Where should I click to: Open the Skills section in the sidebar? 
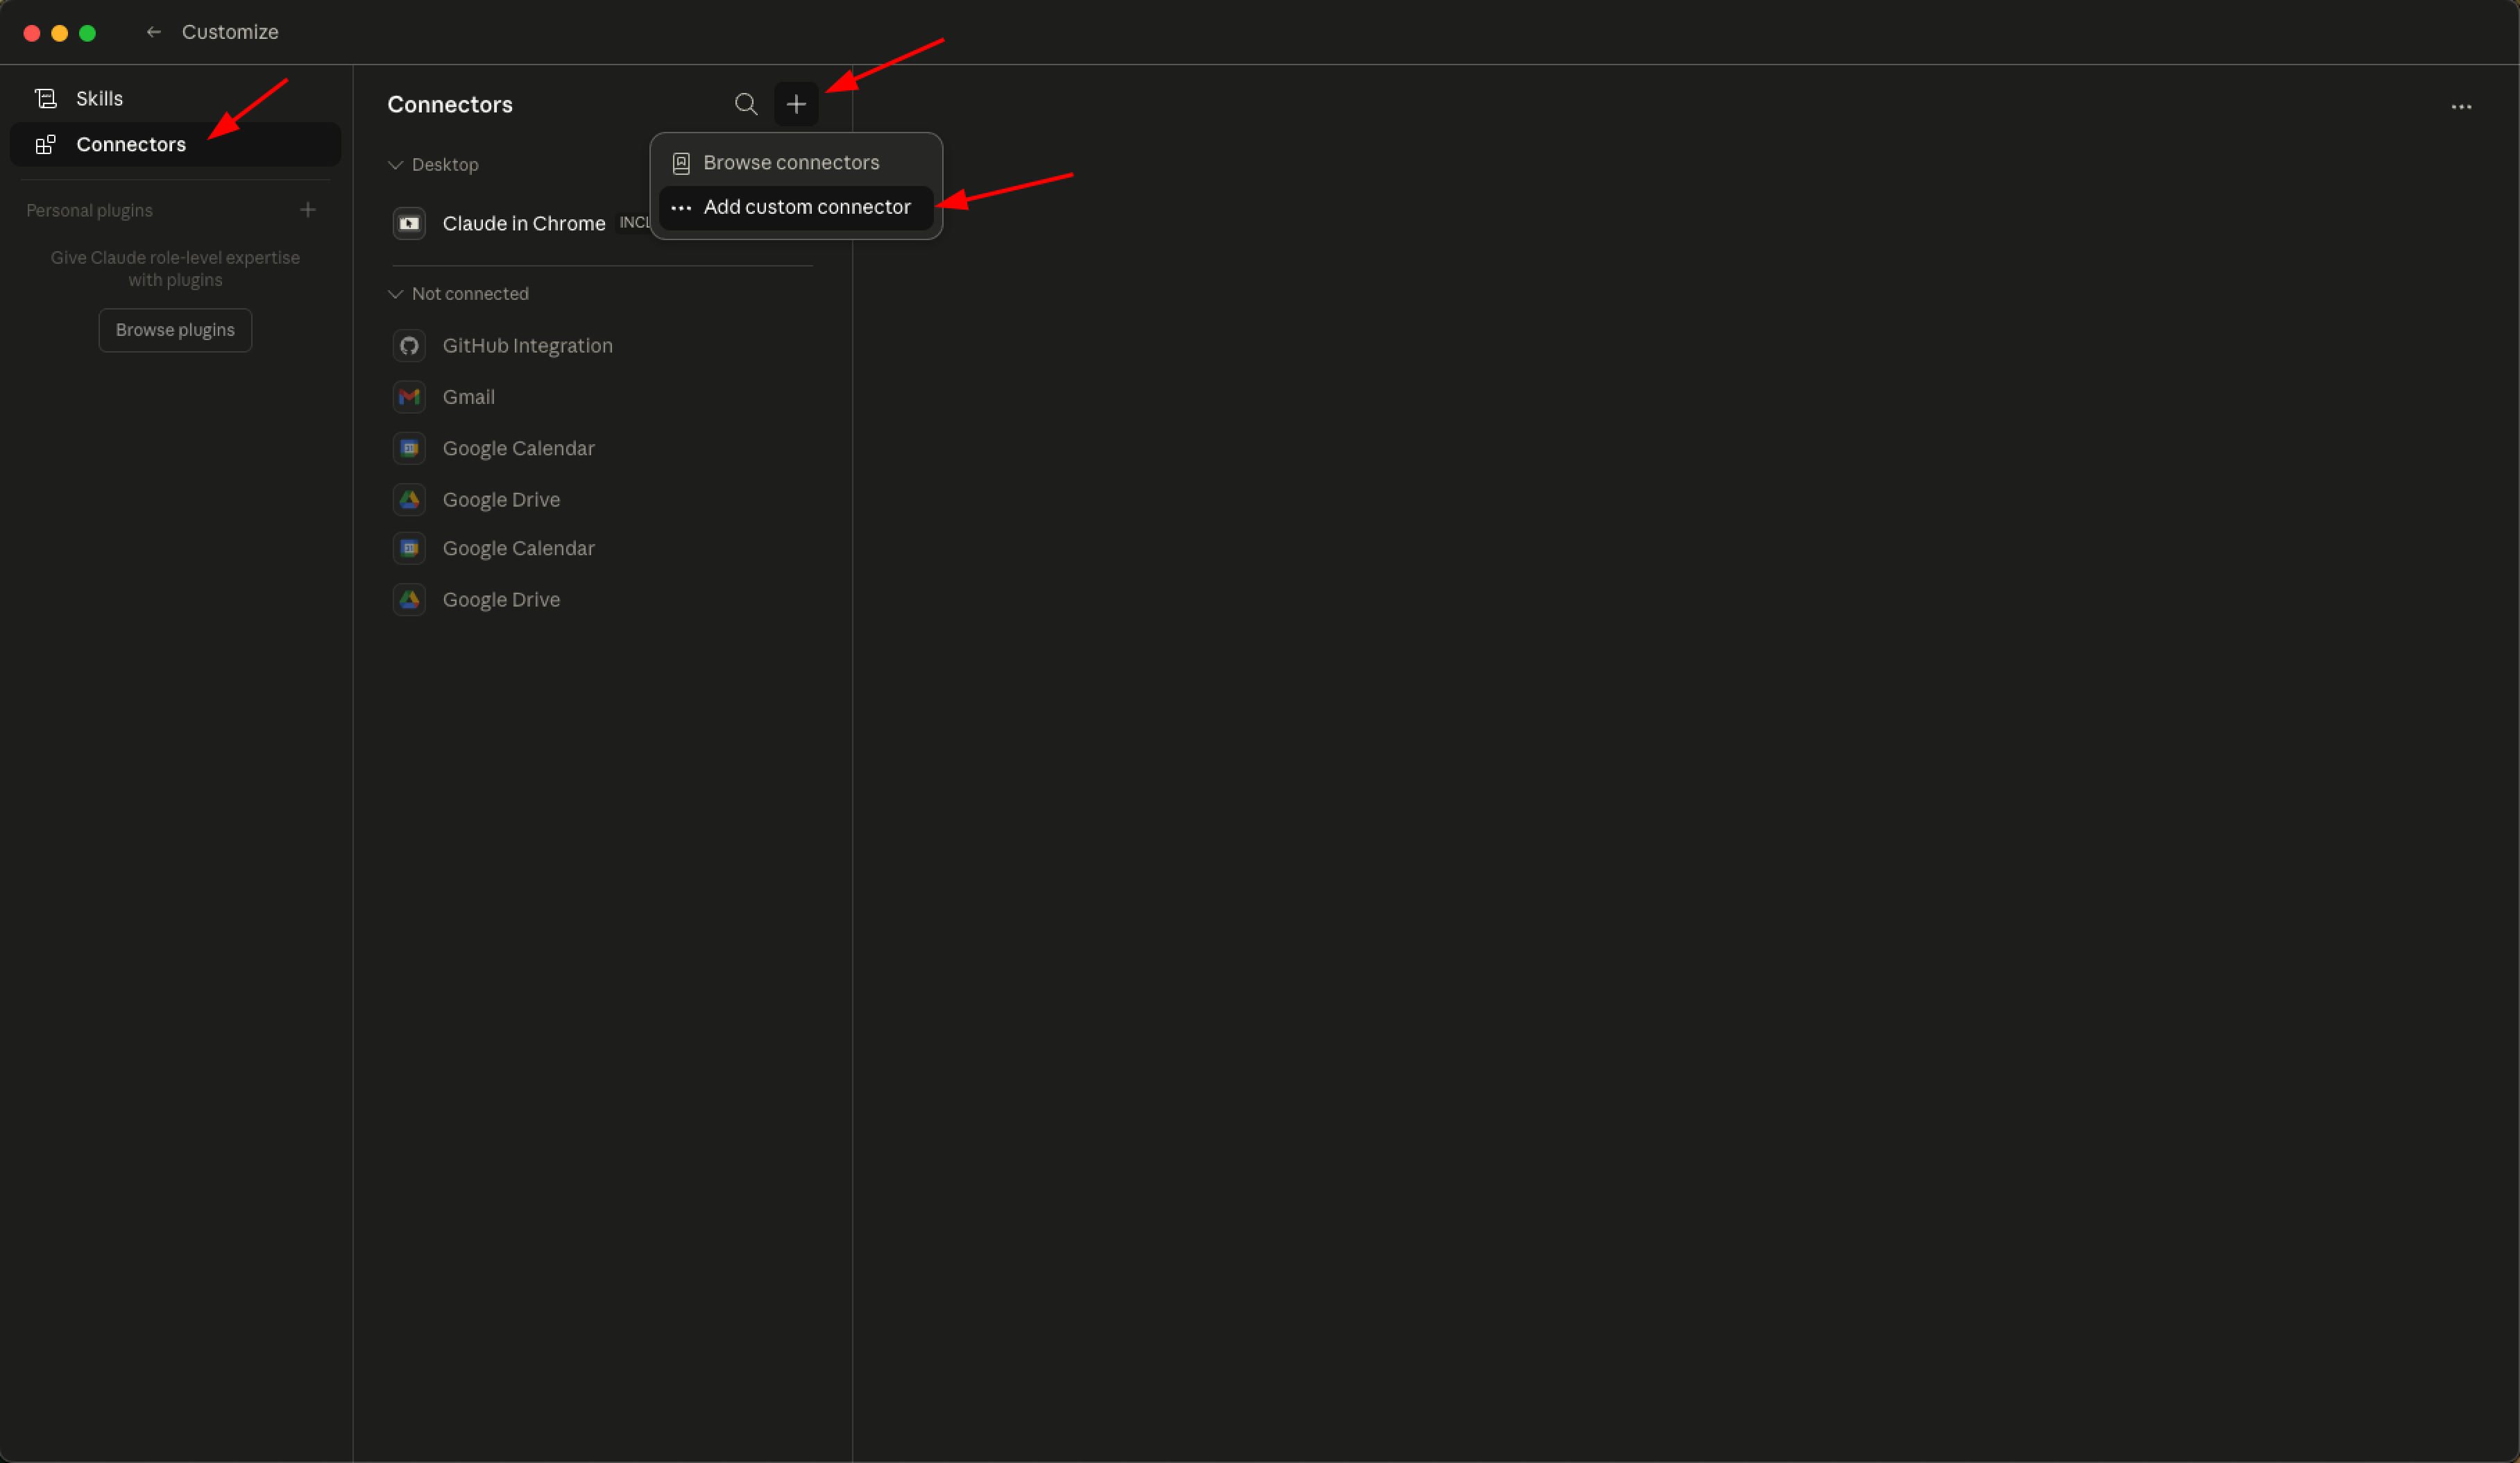click(x=175, y=98)
